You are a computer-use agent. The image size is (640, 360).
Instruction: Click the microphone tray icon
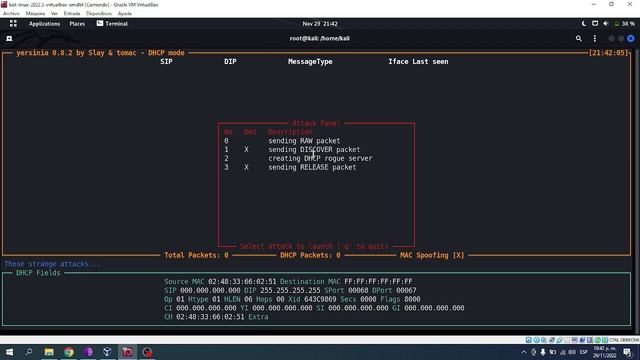543,352
